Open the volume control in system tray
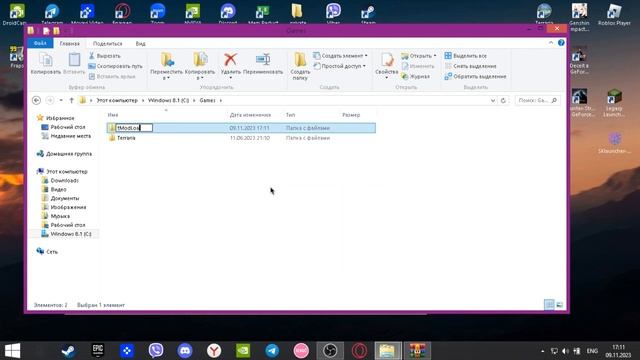 pyautogui.click(x=565, y=351)
